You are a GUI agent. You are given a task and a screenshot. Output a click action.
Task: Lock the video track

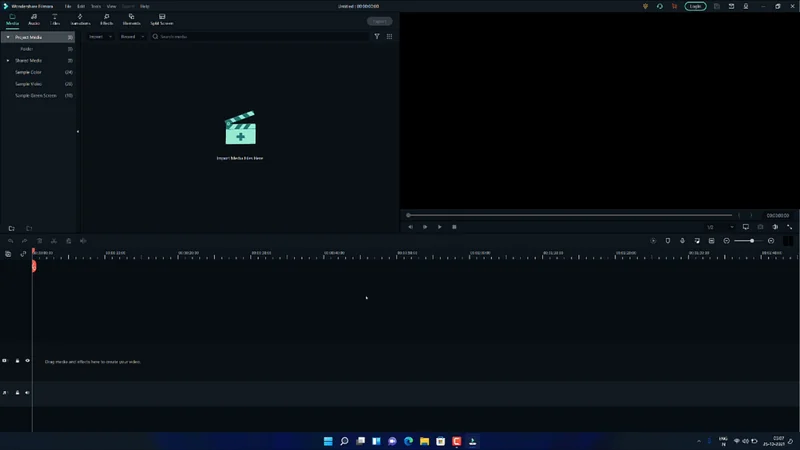pos(17,361)
